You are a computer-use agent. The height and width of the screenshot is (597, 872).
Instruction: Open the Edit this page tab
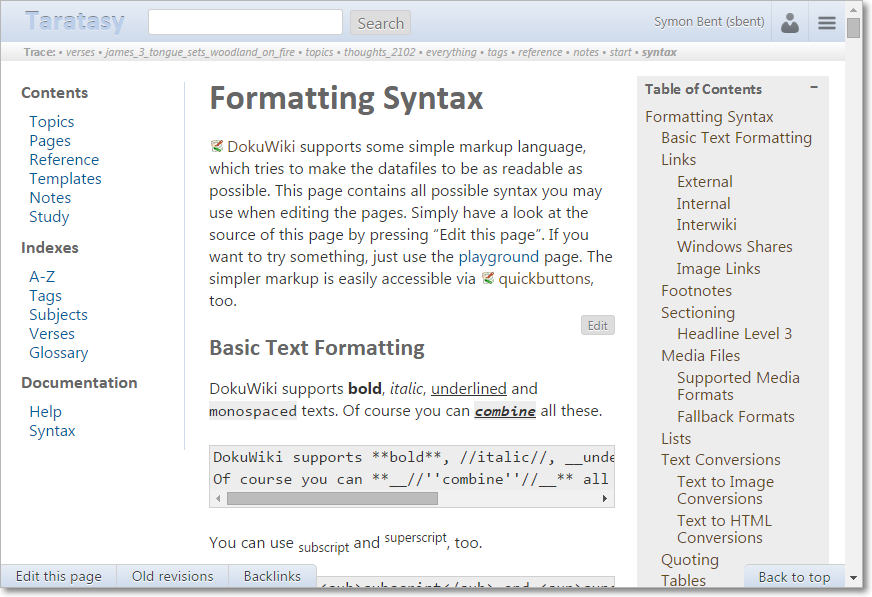point(59,576)
